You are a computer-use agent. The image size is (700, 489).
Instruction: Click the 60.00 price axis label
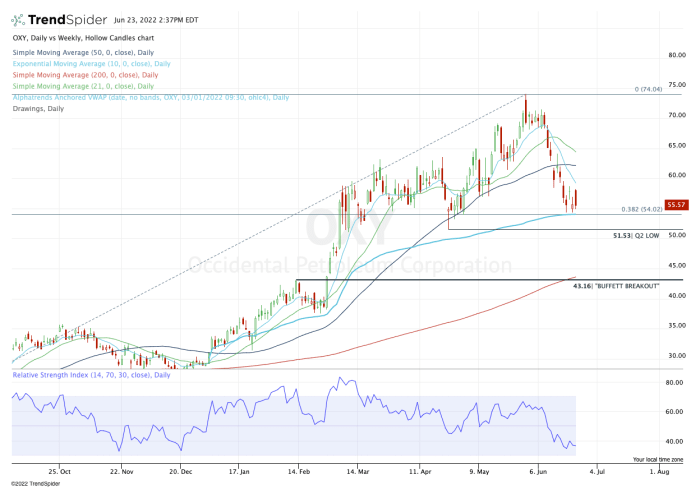(677, 175)
